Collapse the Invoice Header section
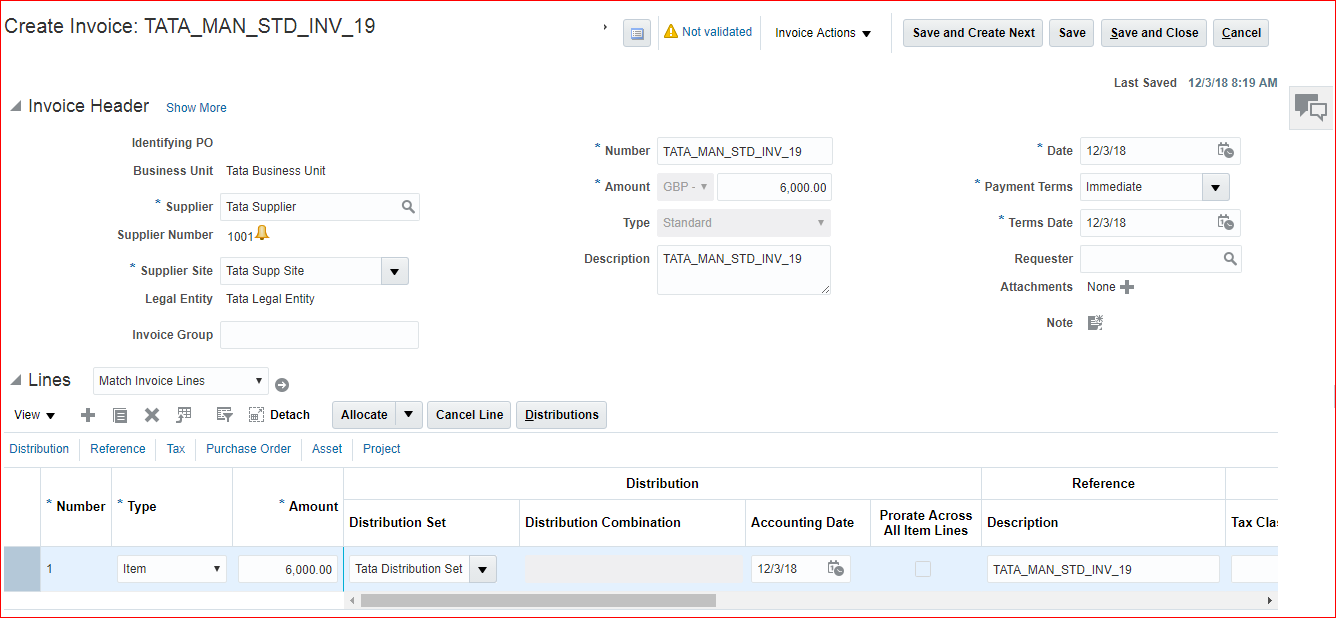1336x618 pixels. click(x=15, y=107)
